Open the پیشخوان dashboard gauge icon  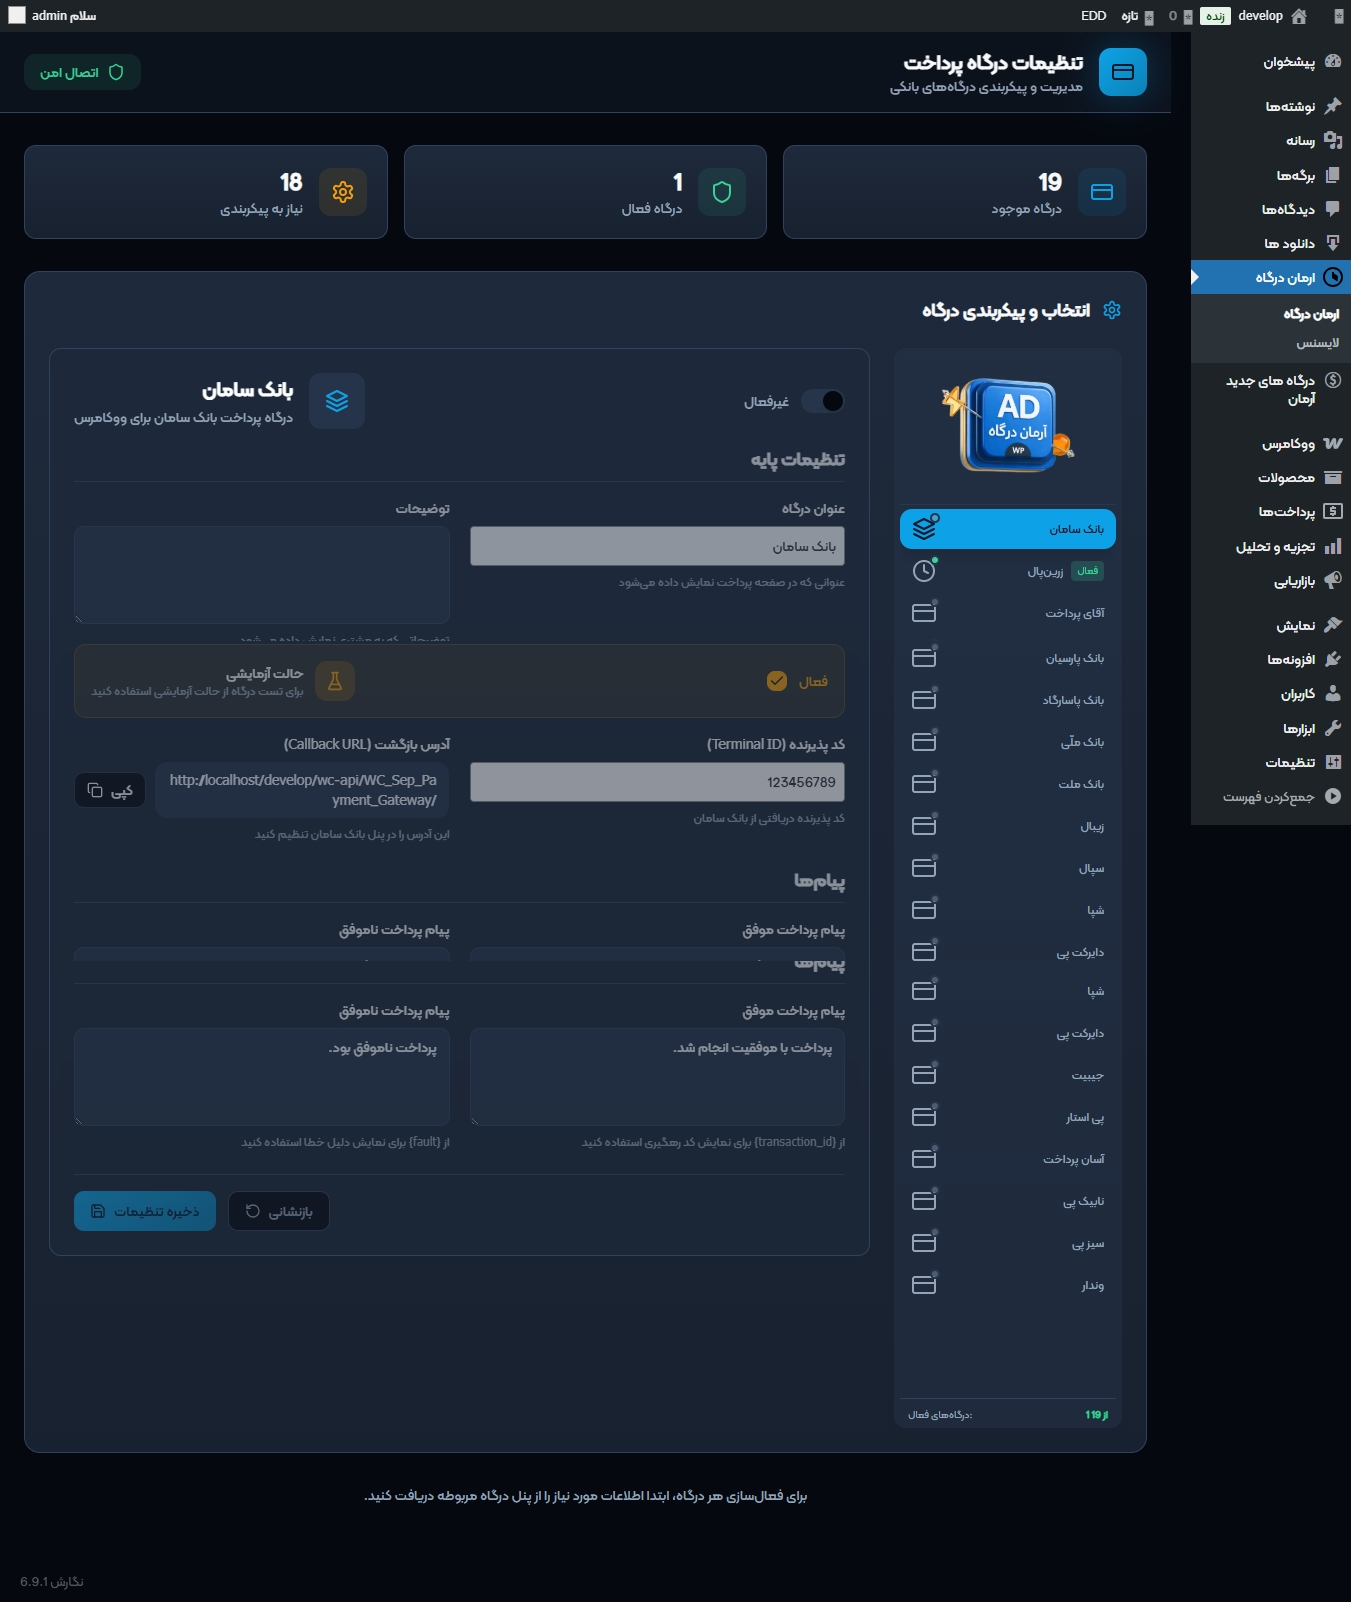pos(1332,62)
